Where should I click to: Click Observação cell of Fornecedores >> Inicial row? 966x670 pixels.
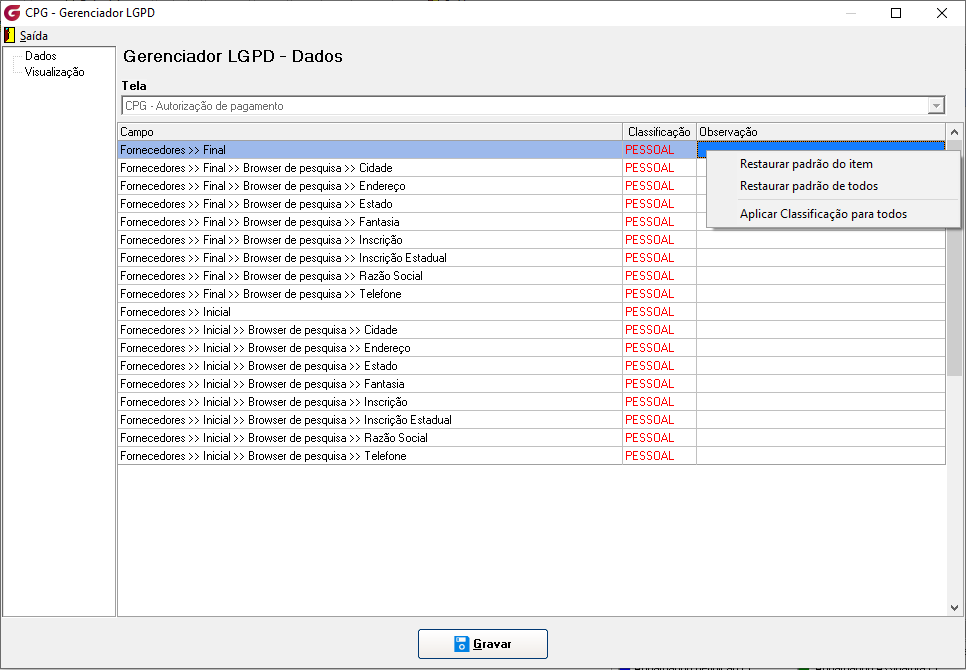821,312
